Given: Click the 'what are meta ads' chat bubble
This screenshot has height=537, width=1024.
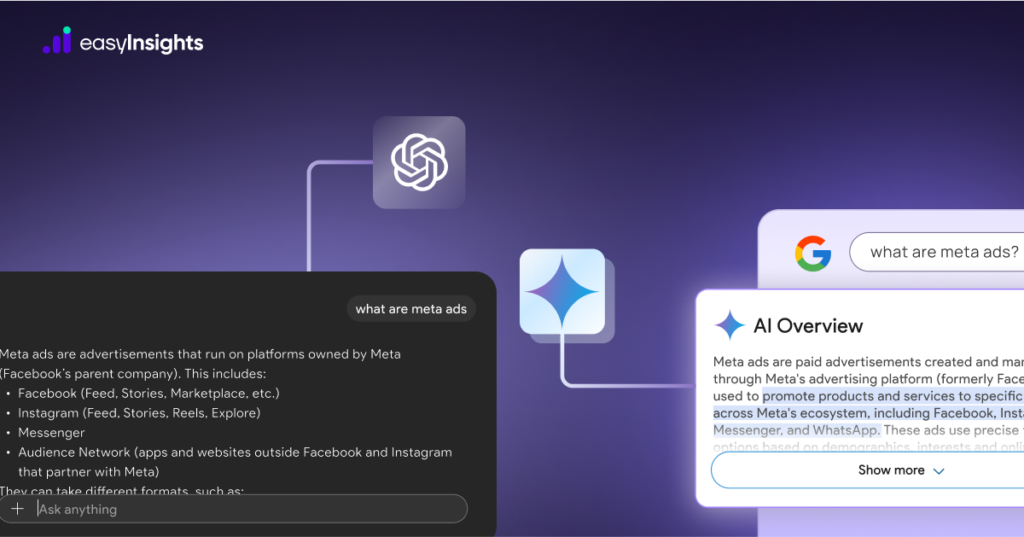Looking at the screenshot, I should click(411, 309).
